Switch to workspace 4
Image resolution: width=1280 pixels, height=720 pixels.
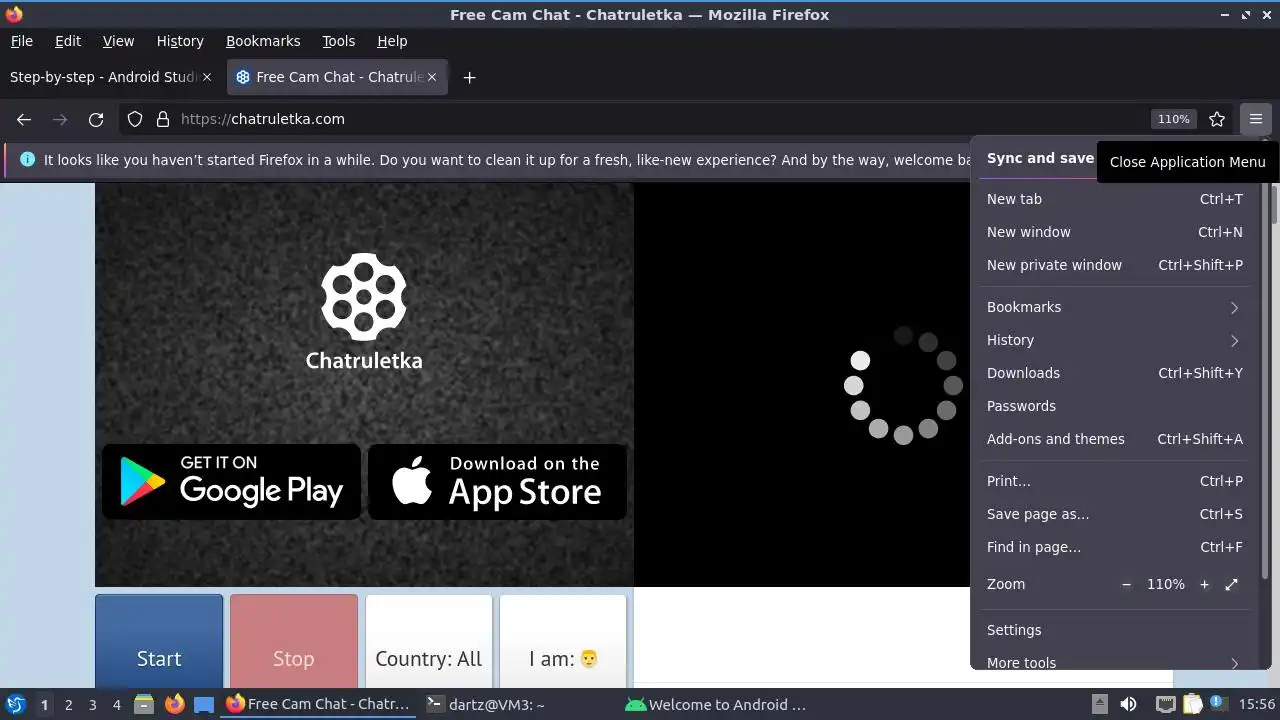[x=116, y=704]
